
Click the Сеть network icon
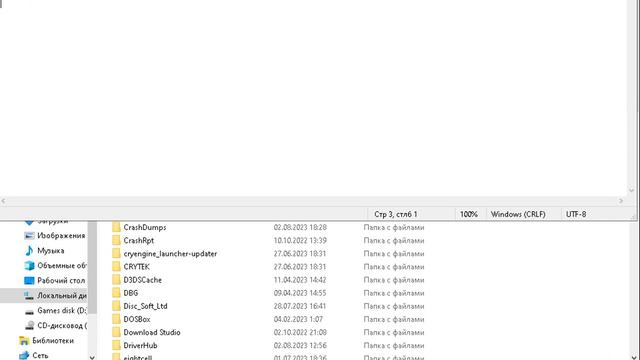pyautogui.click(x=24, y=355)
